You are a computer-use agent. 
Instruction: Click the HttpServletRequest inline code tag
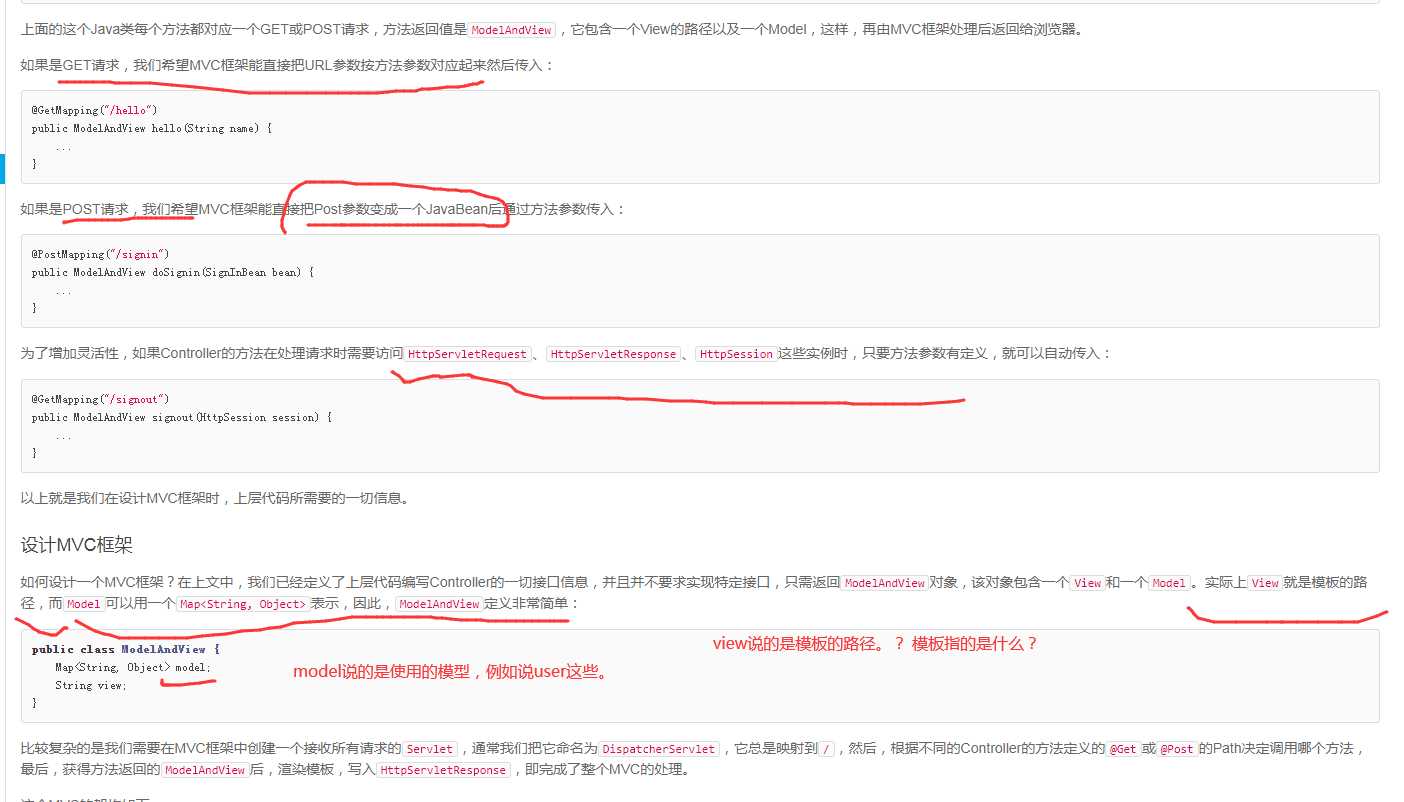click(467, 354)
